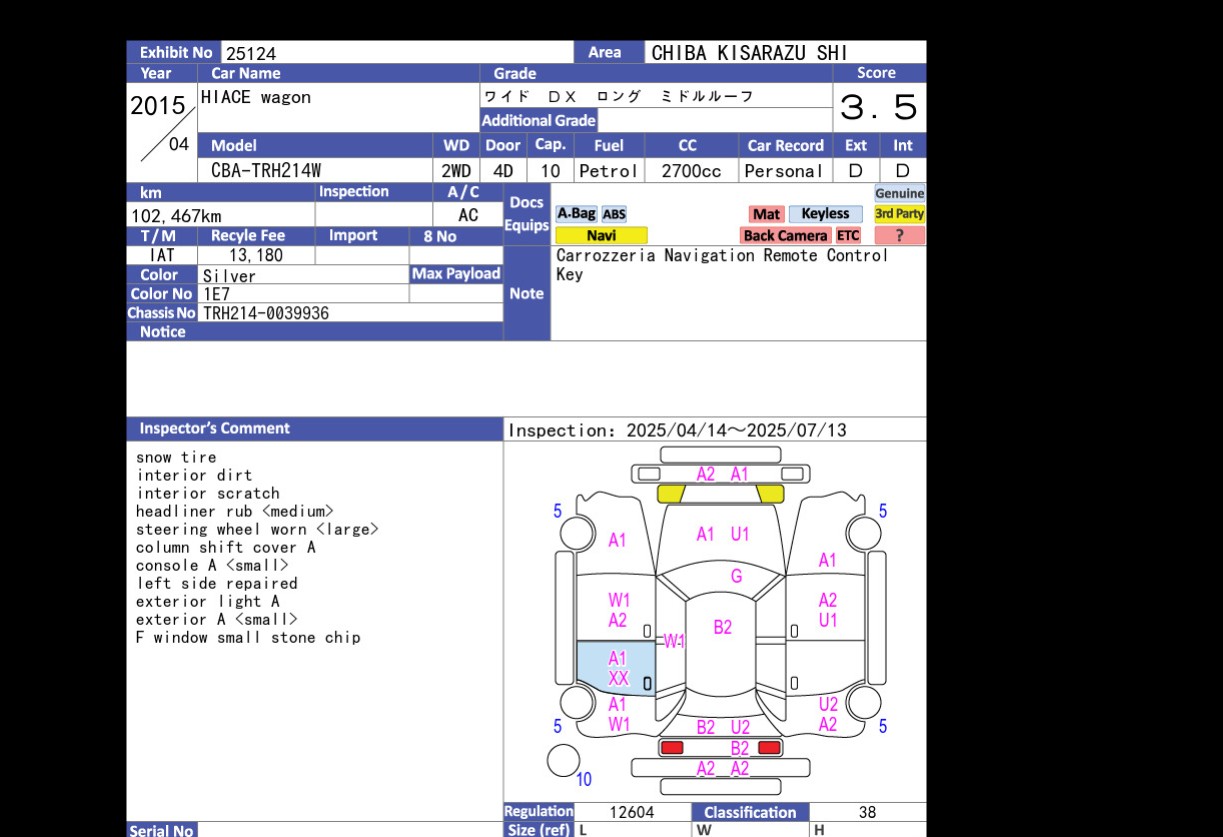Click the 'snow tire' comment line
Viewport: 1223px width, 837px height.
[x=176, y=457]
